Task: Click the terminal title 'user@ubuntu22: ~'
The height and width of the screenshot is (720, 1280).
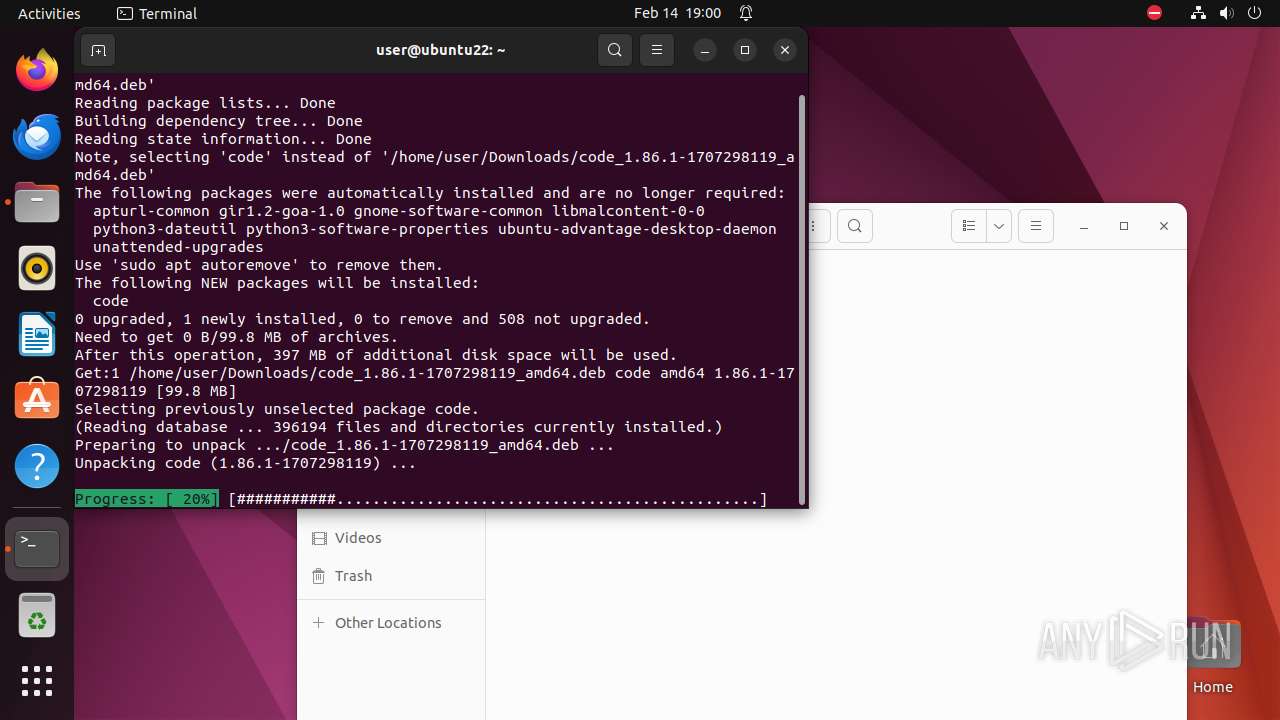Action: 441,50
